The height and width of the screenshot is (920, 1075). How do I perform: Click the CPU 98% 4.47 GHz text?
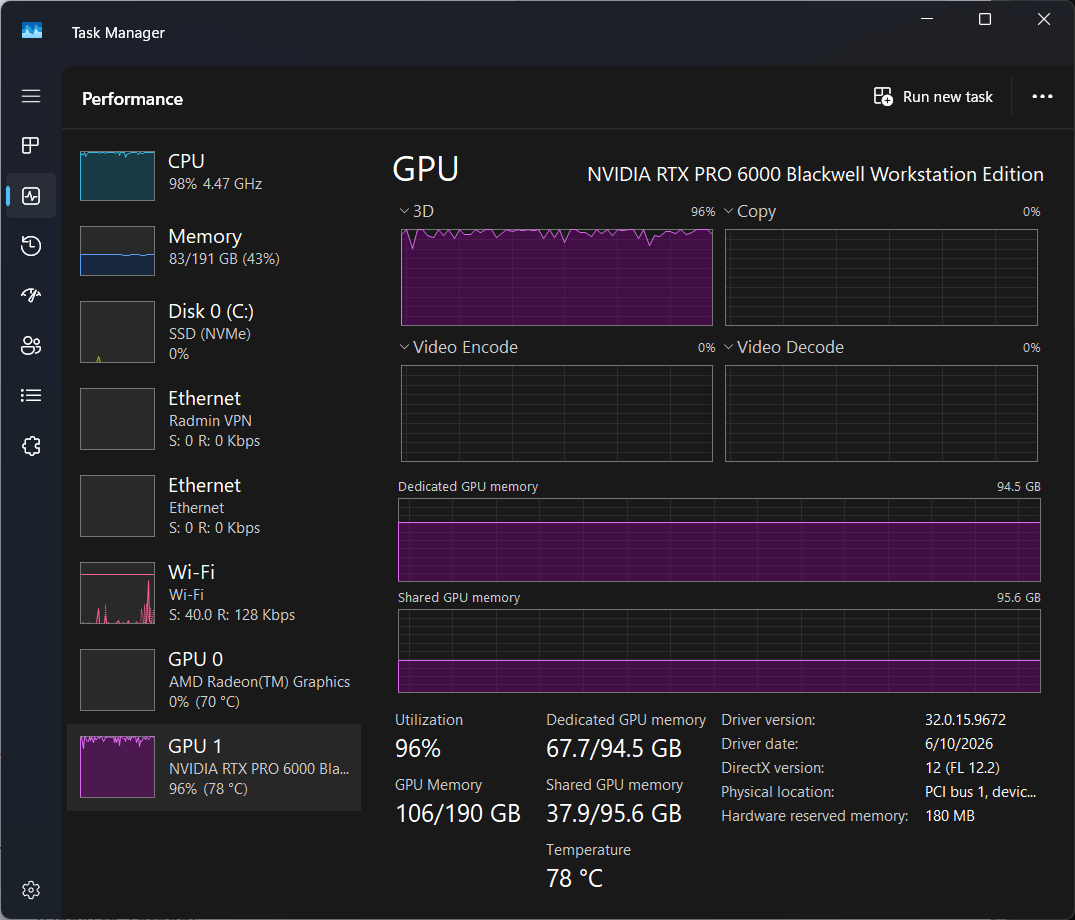[215, 184]
